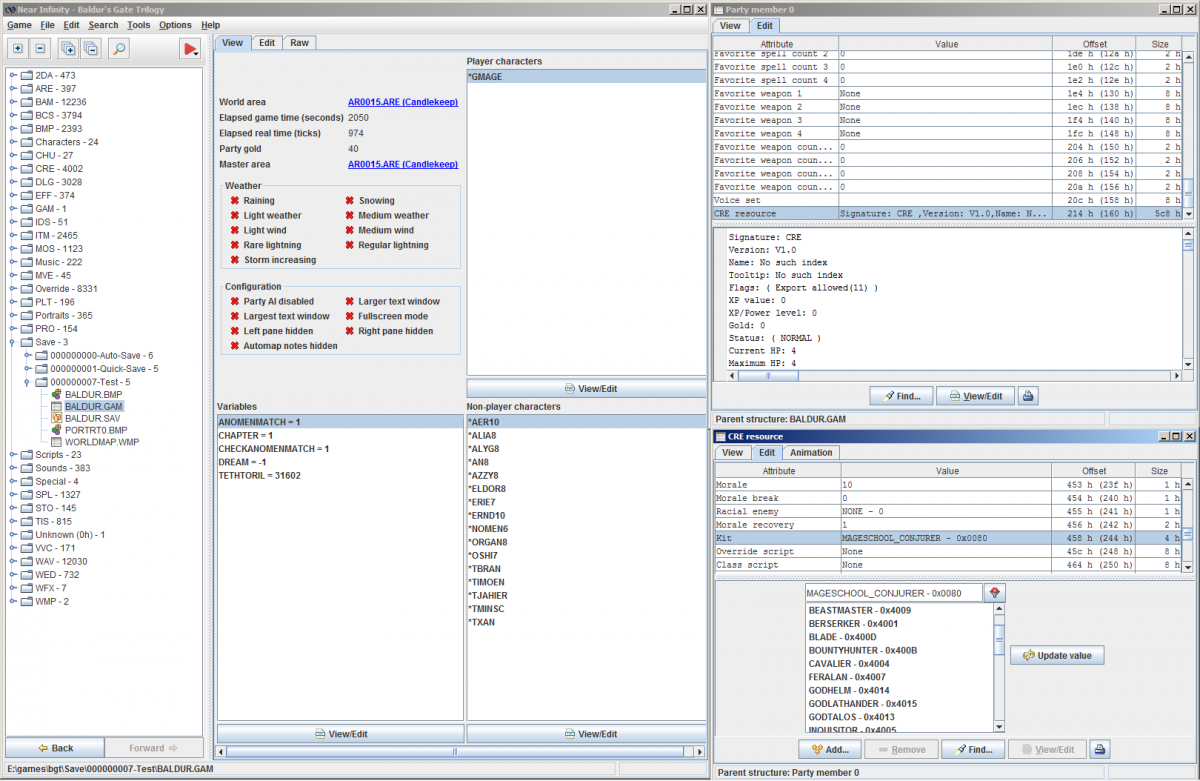
Task: Click the 000000000-Auto-Save folder icon
Action: (x=41, y=355)
